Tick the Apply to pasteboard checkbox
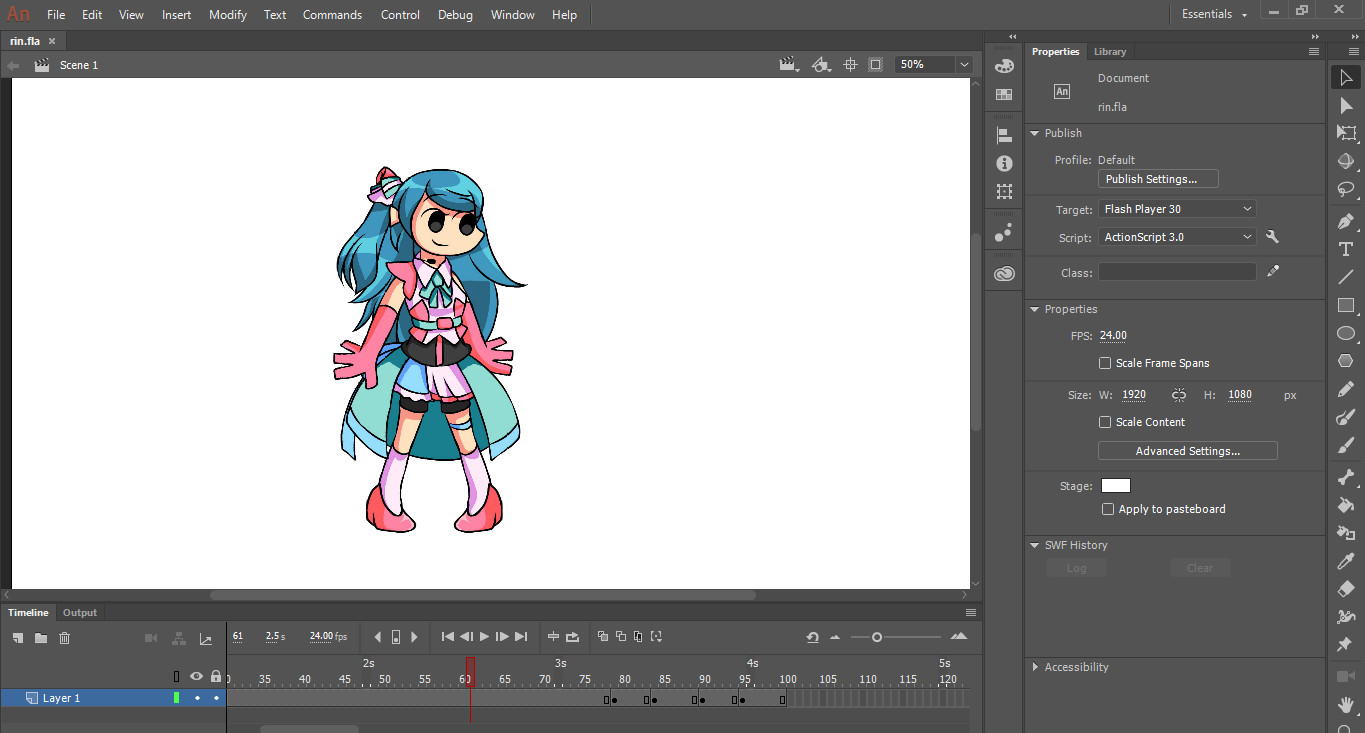This screenshot has height=733, width=1365. coord(1107,509)
